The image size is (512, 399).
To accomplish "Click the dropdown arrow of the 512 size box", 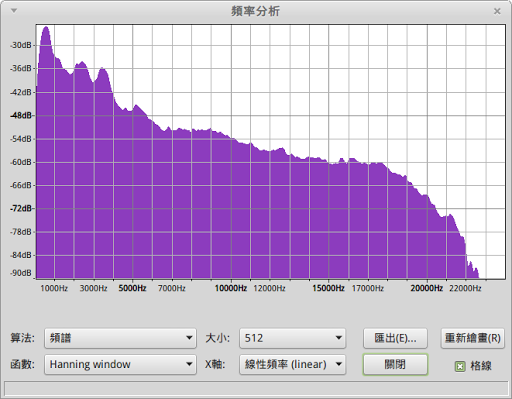I will point(339,338).
